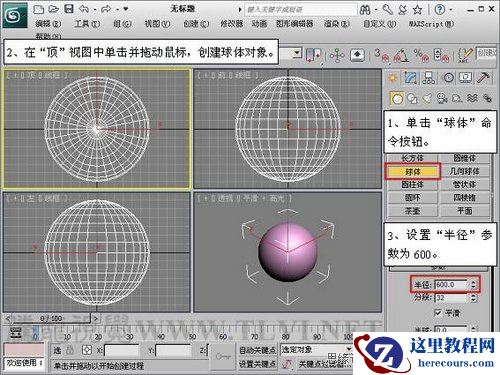500x375 pixels.
Task: Click the 球体 sphere primitive button
Action: (x=413, y=172)
